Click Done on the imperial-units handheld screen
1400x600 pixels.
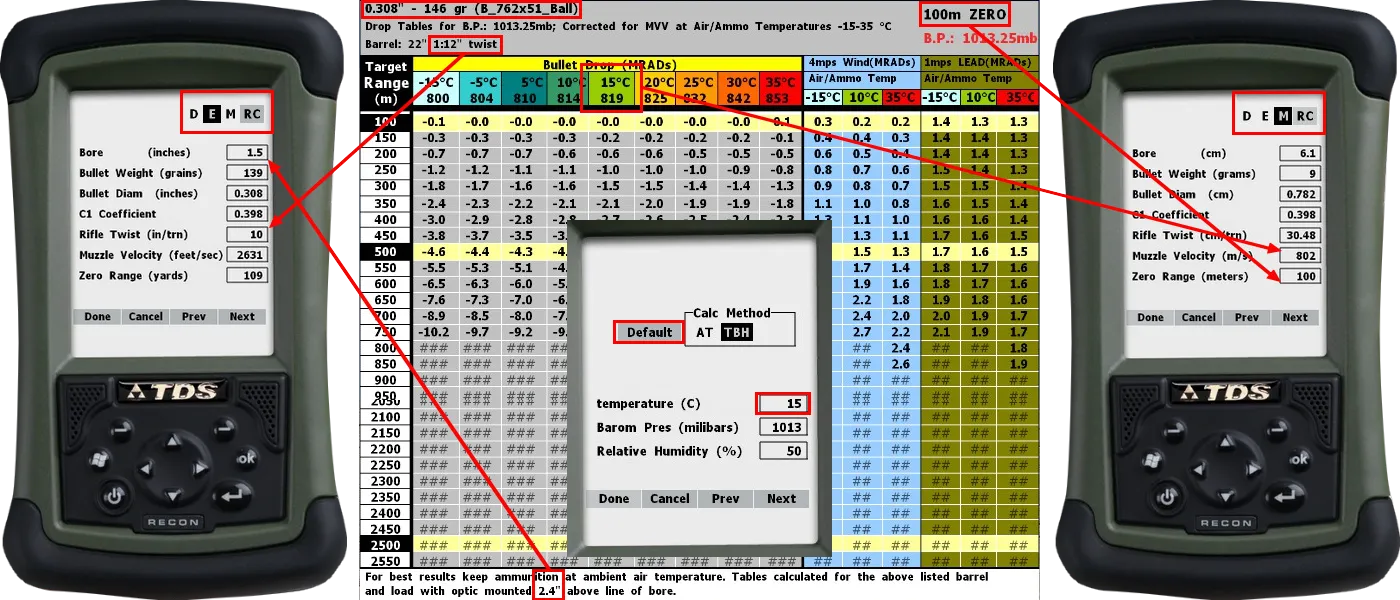coord(98,316)
